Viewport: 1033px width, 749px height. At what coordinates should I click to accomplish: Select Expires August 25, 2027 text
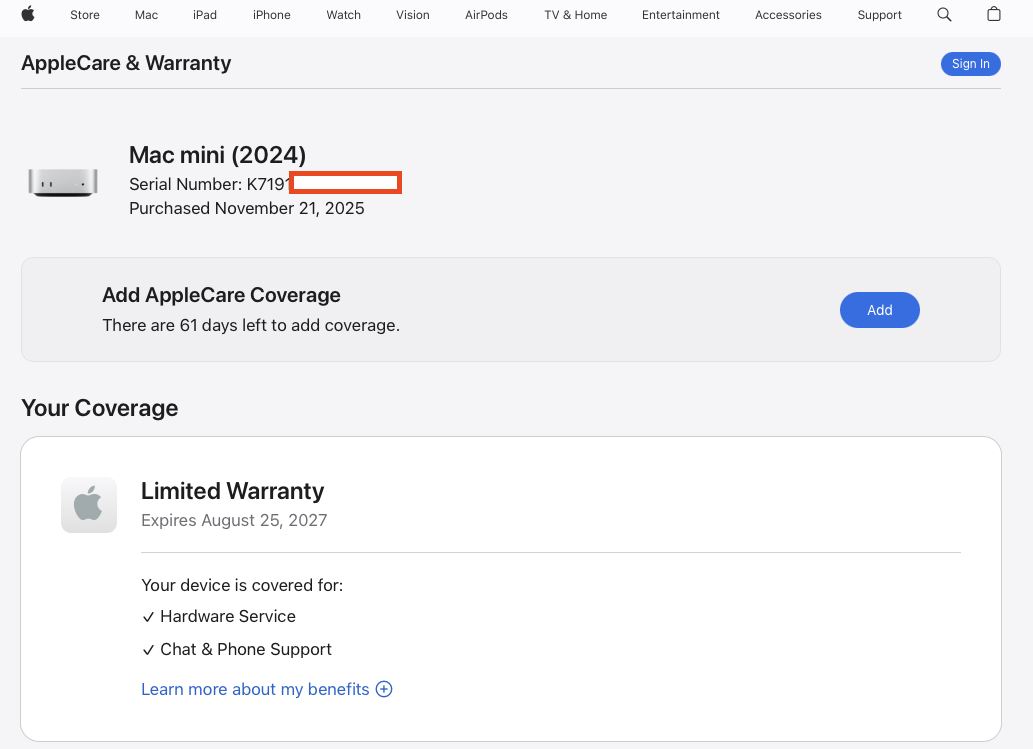[x=234, y=520]
